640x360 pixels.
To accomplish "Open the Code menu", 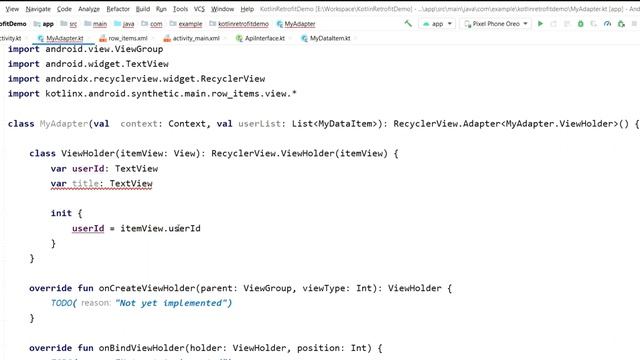I will [x=64, y=9].
